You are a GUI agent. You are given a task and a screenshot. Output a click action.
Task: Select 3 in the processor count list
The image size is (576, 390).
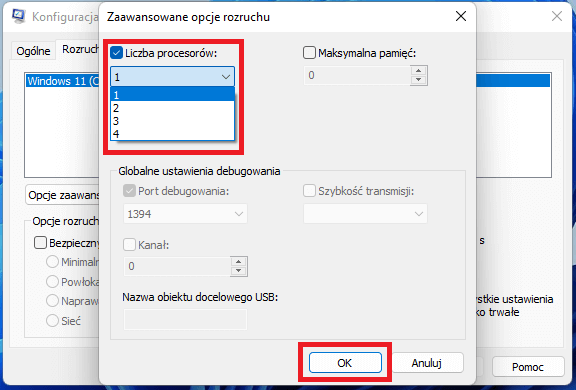coord(172,121)
